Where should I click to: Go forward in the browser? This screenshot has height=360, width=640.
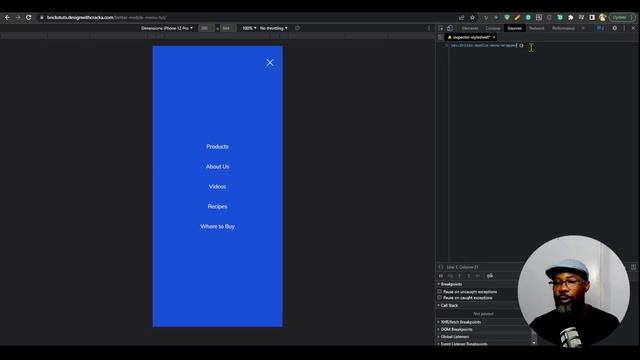click(x=18, y=17)
